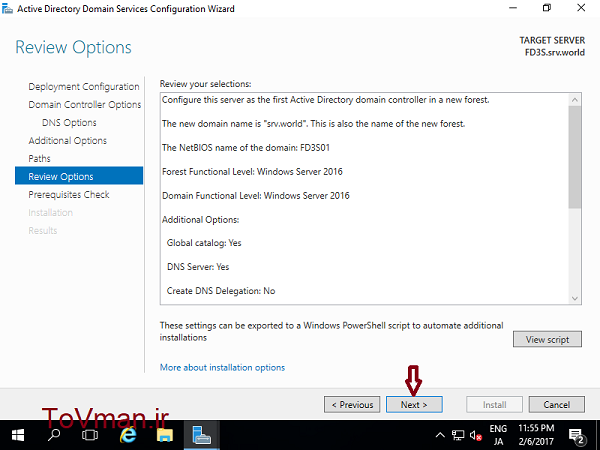This screenshot has width=600, height=450.
Task: Open File Explorer from the taskbar
Action: tap(165, 436)
